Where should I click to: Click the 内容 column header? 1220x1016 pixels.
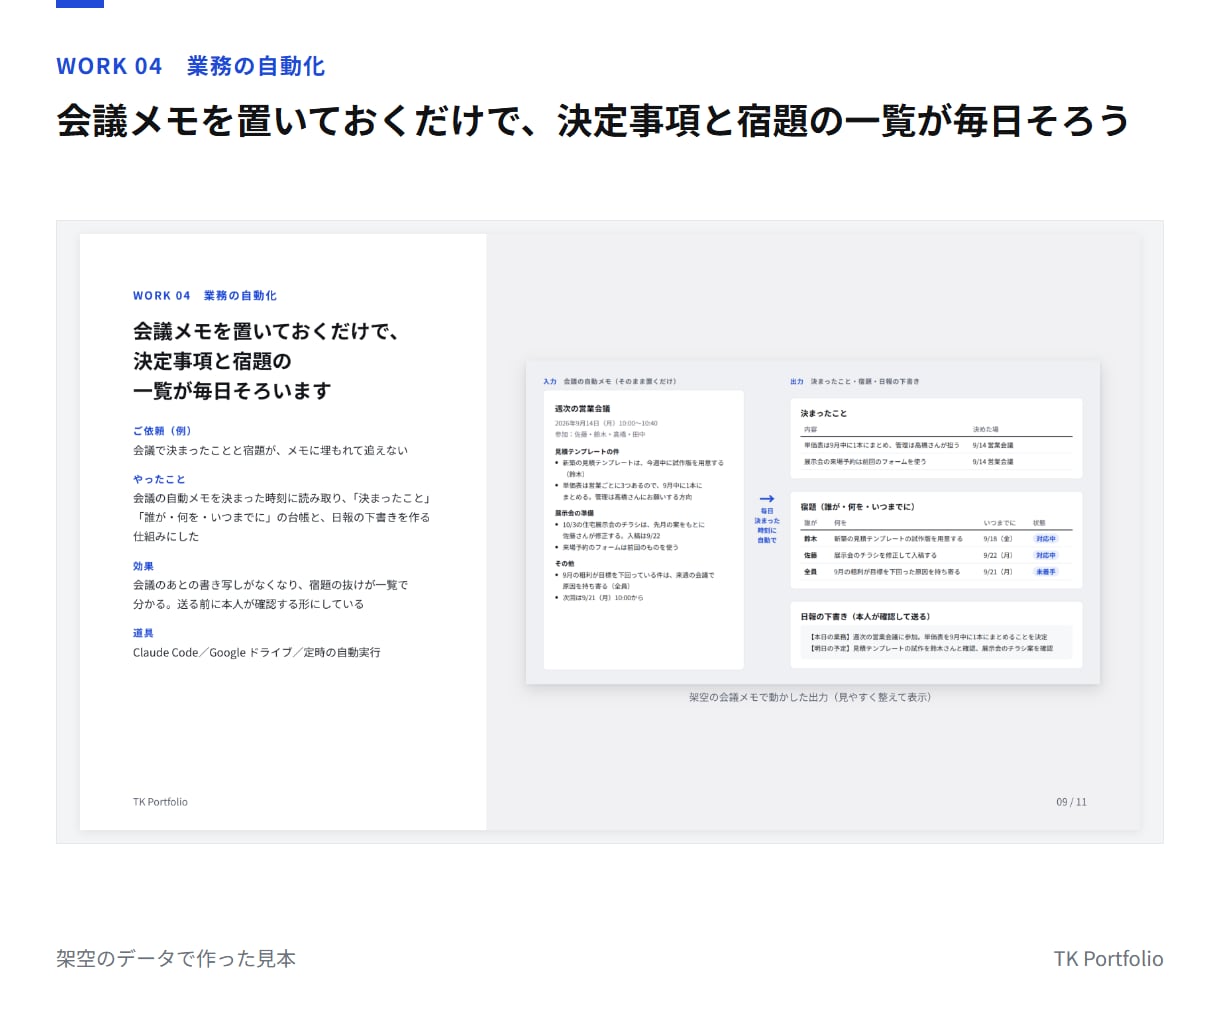pos(811,429)
